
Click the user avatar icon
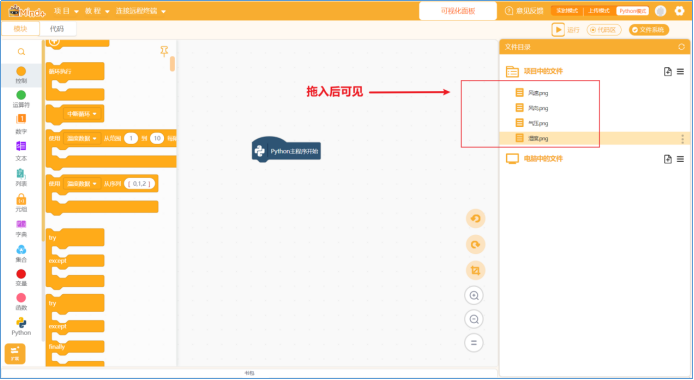point(660,11)
